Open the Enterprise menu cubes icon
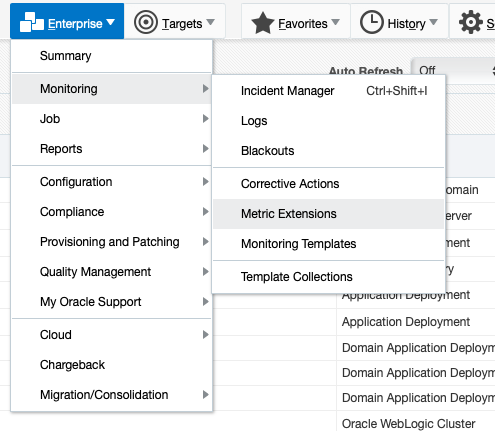Screen dimensions: 495x431 [x=32, y=22]
